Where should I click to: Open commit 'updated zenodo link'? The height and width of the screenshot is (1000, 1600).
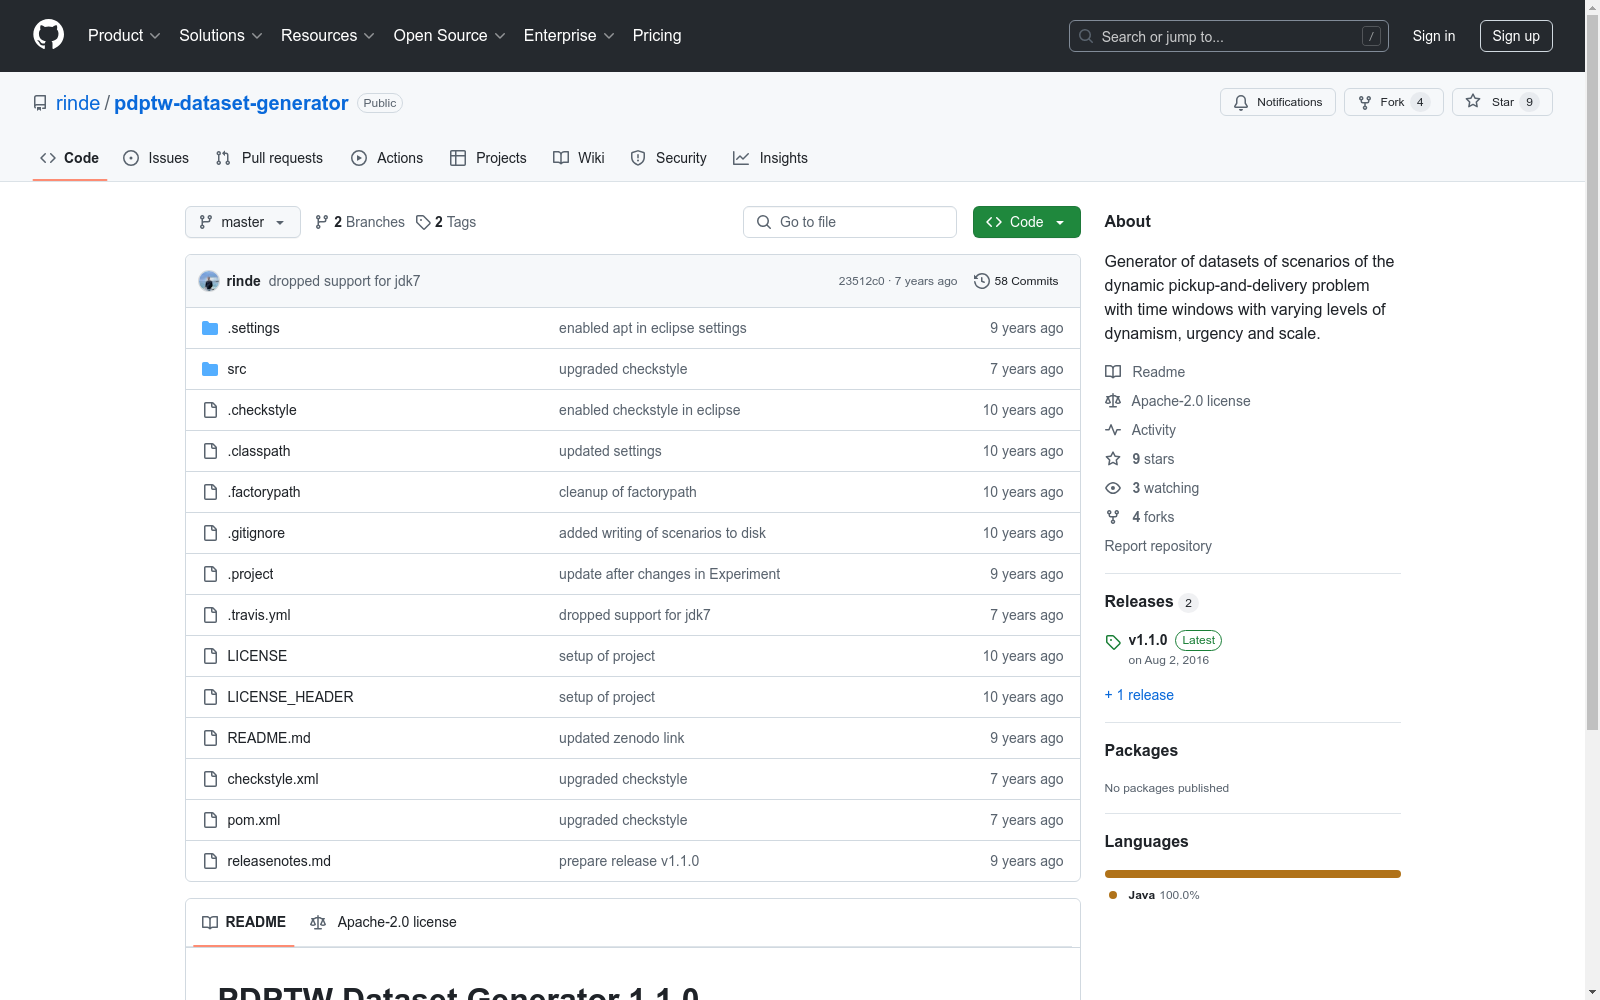[622, 738]
